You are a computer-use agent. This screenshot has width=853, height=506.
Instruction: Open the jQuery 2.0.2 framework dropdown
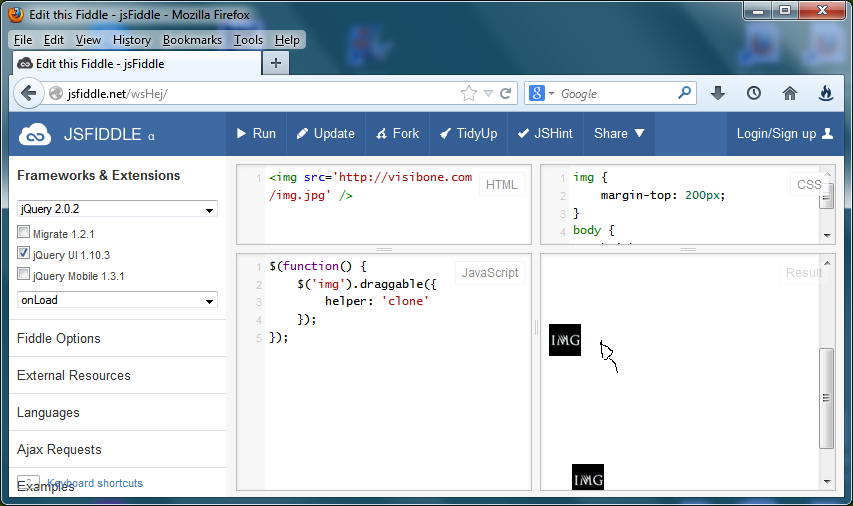point(117,209)
